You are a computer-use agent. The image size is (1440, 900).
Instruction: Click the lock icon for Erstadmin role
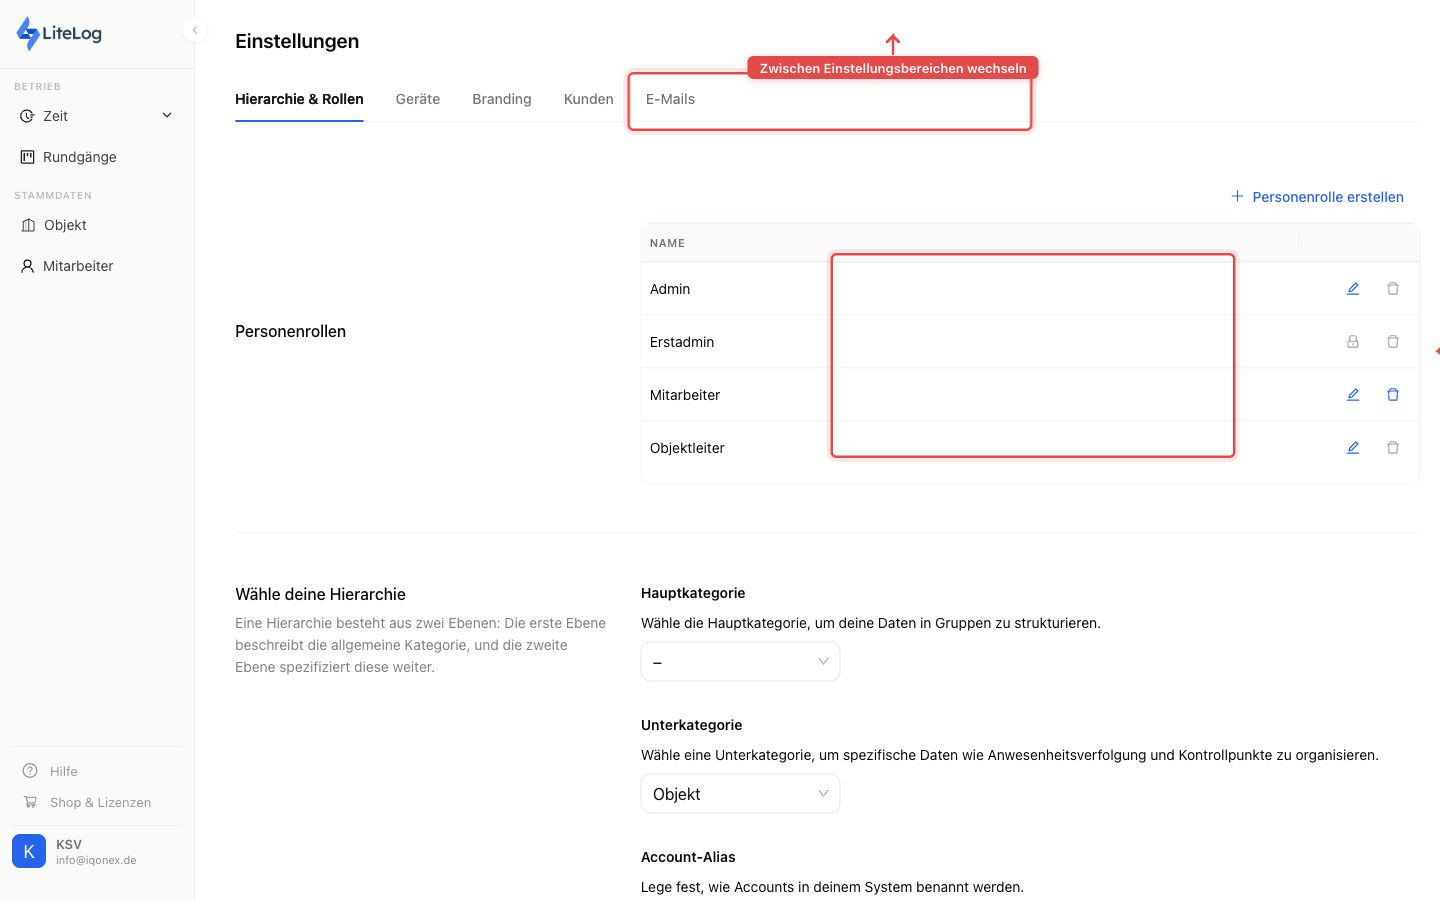coord(1353,342)
